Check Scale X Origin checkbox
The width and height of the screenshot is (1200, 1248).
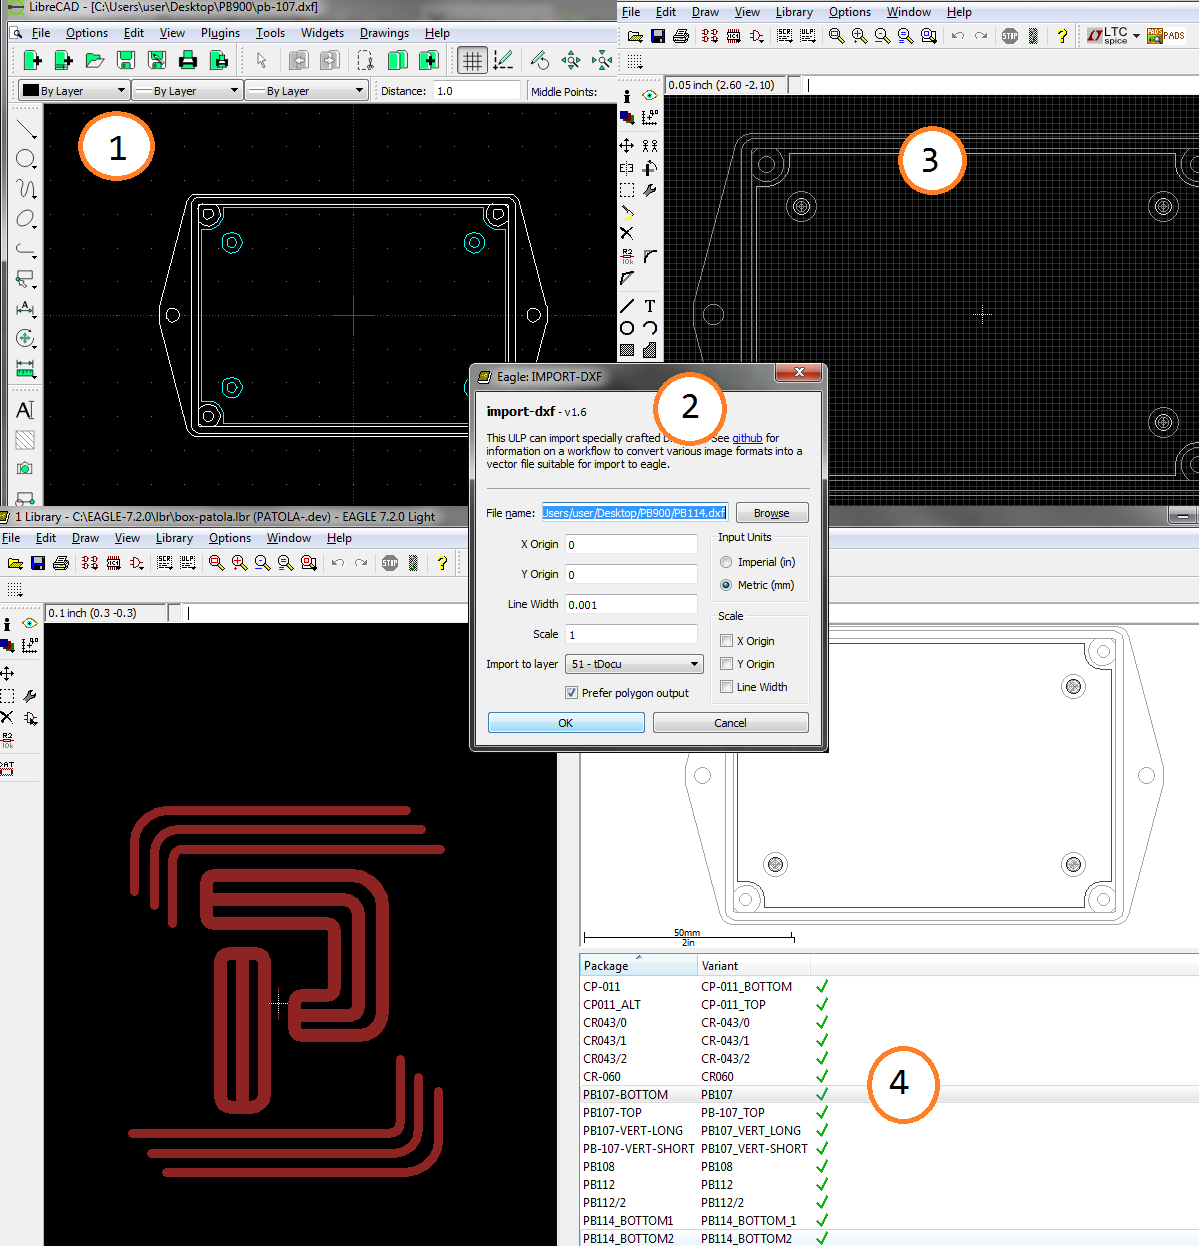pos(727,641)
